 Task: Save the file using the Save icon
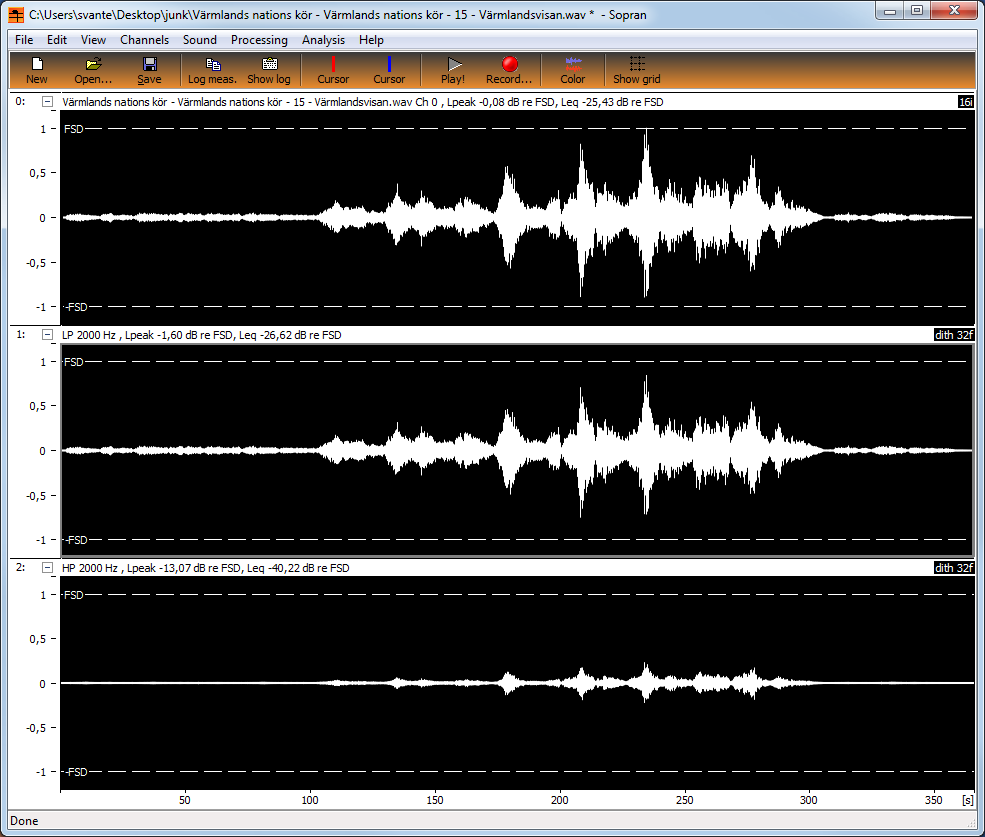[150, 70]
